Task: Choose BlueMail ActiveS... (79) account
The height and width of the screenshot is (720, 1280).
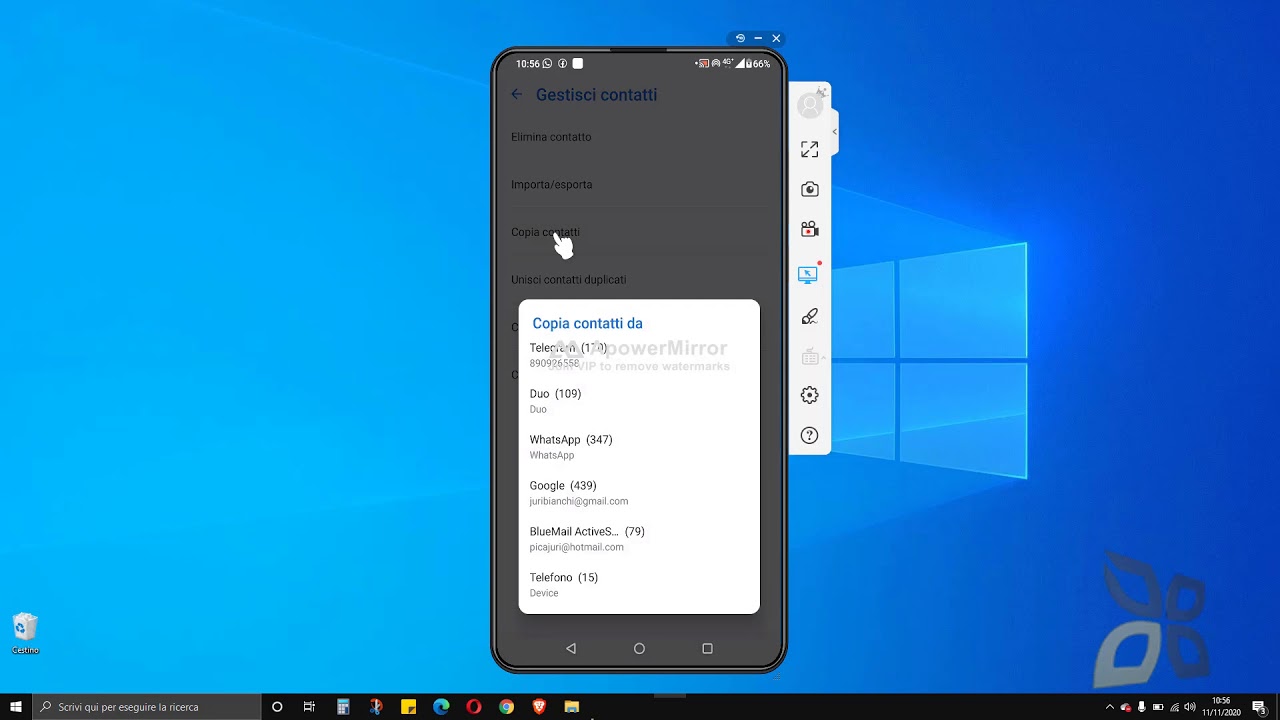Action: pyautogui.click(x=639, y=539)
